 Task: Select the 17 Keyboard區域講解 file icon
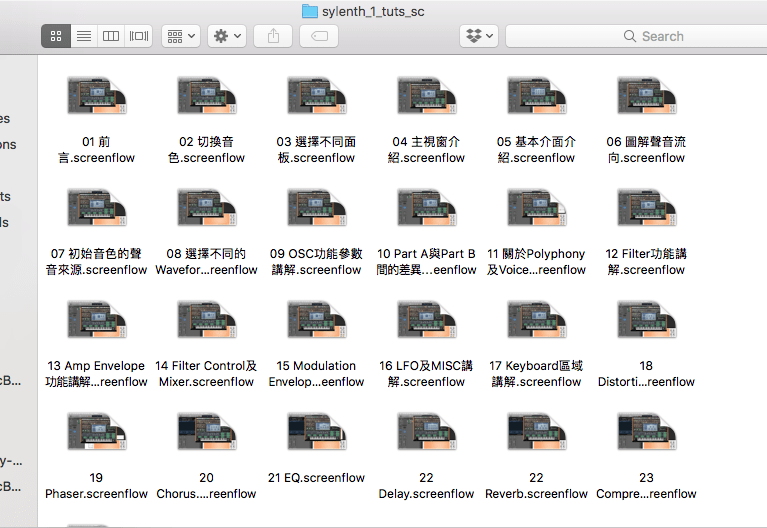tap(537, 319)
